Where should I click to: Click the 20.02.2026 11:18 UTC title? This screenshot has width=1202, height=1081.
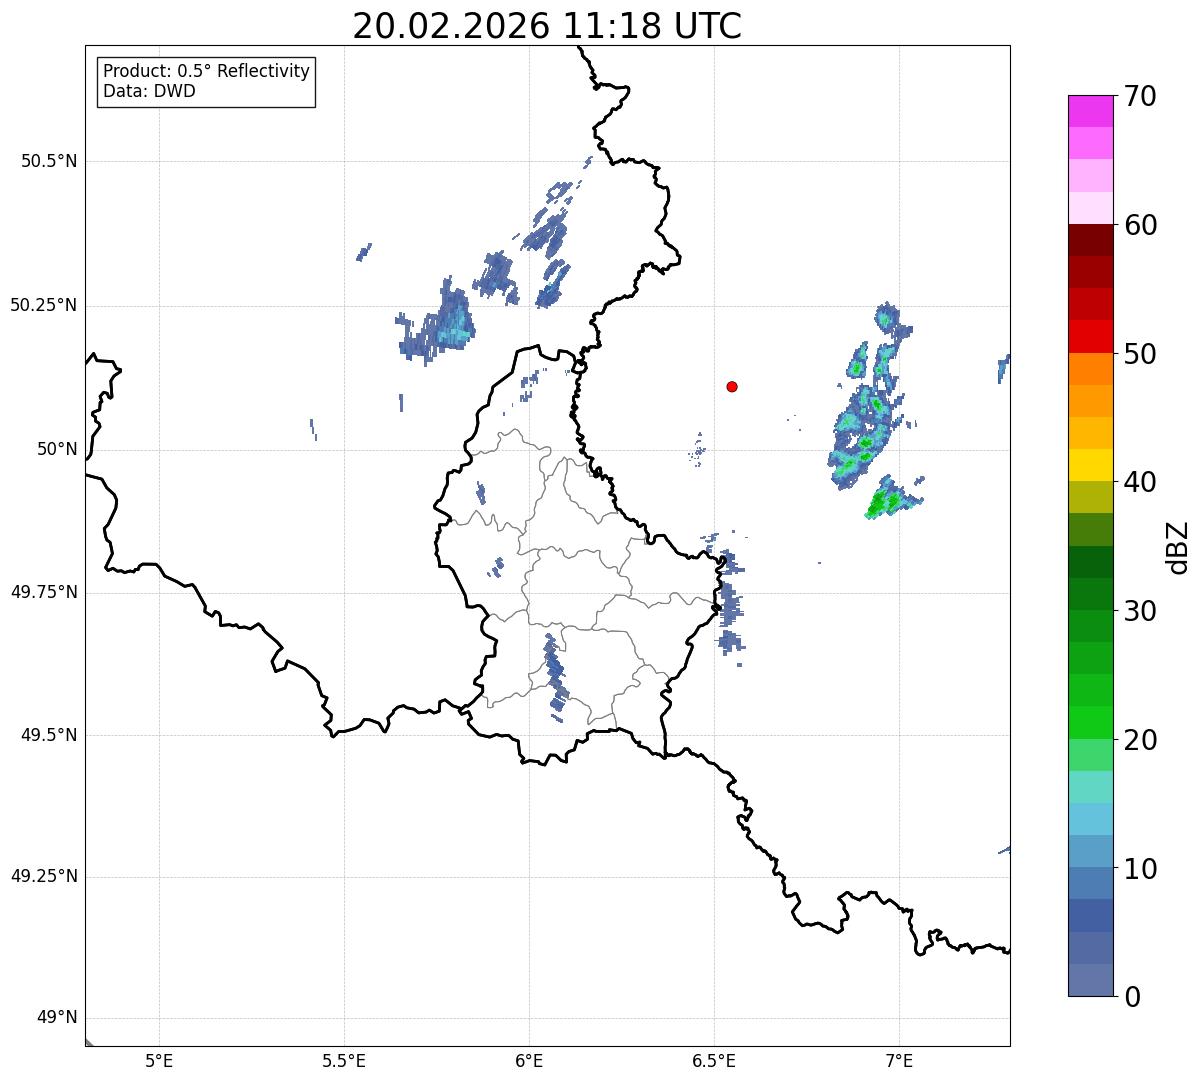(547, 26)
